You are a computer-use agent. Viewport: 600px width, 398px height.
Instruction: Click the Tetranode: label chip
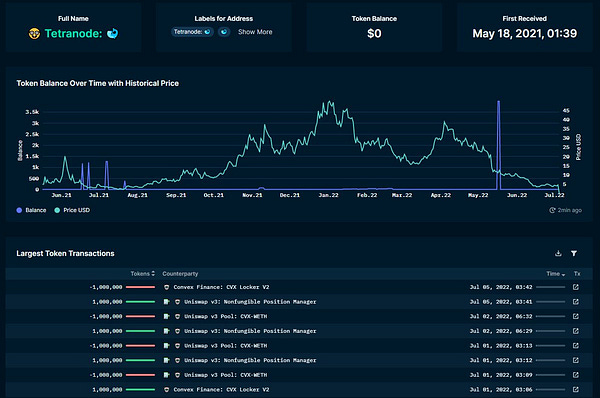192,32
